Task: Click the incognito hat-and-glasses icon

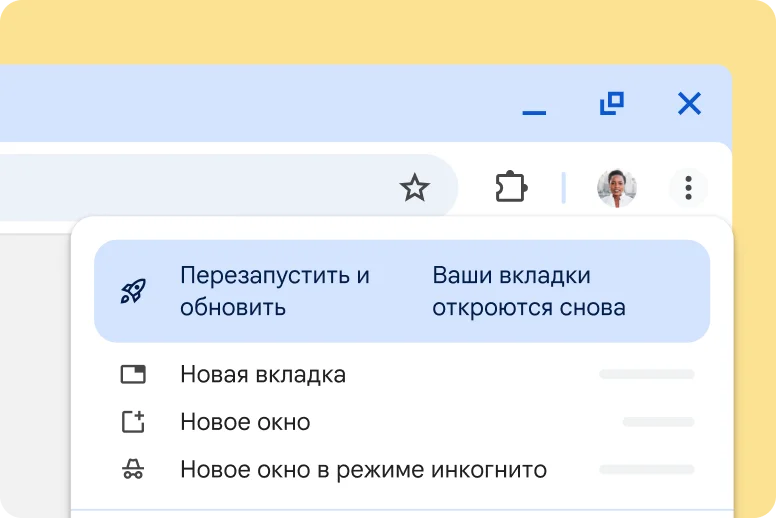Action: click(133, 469)
